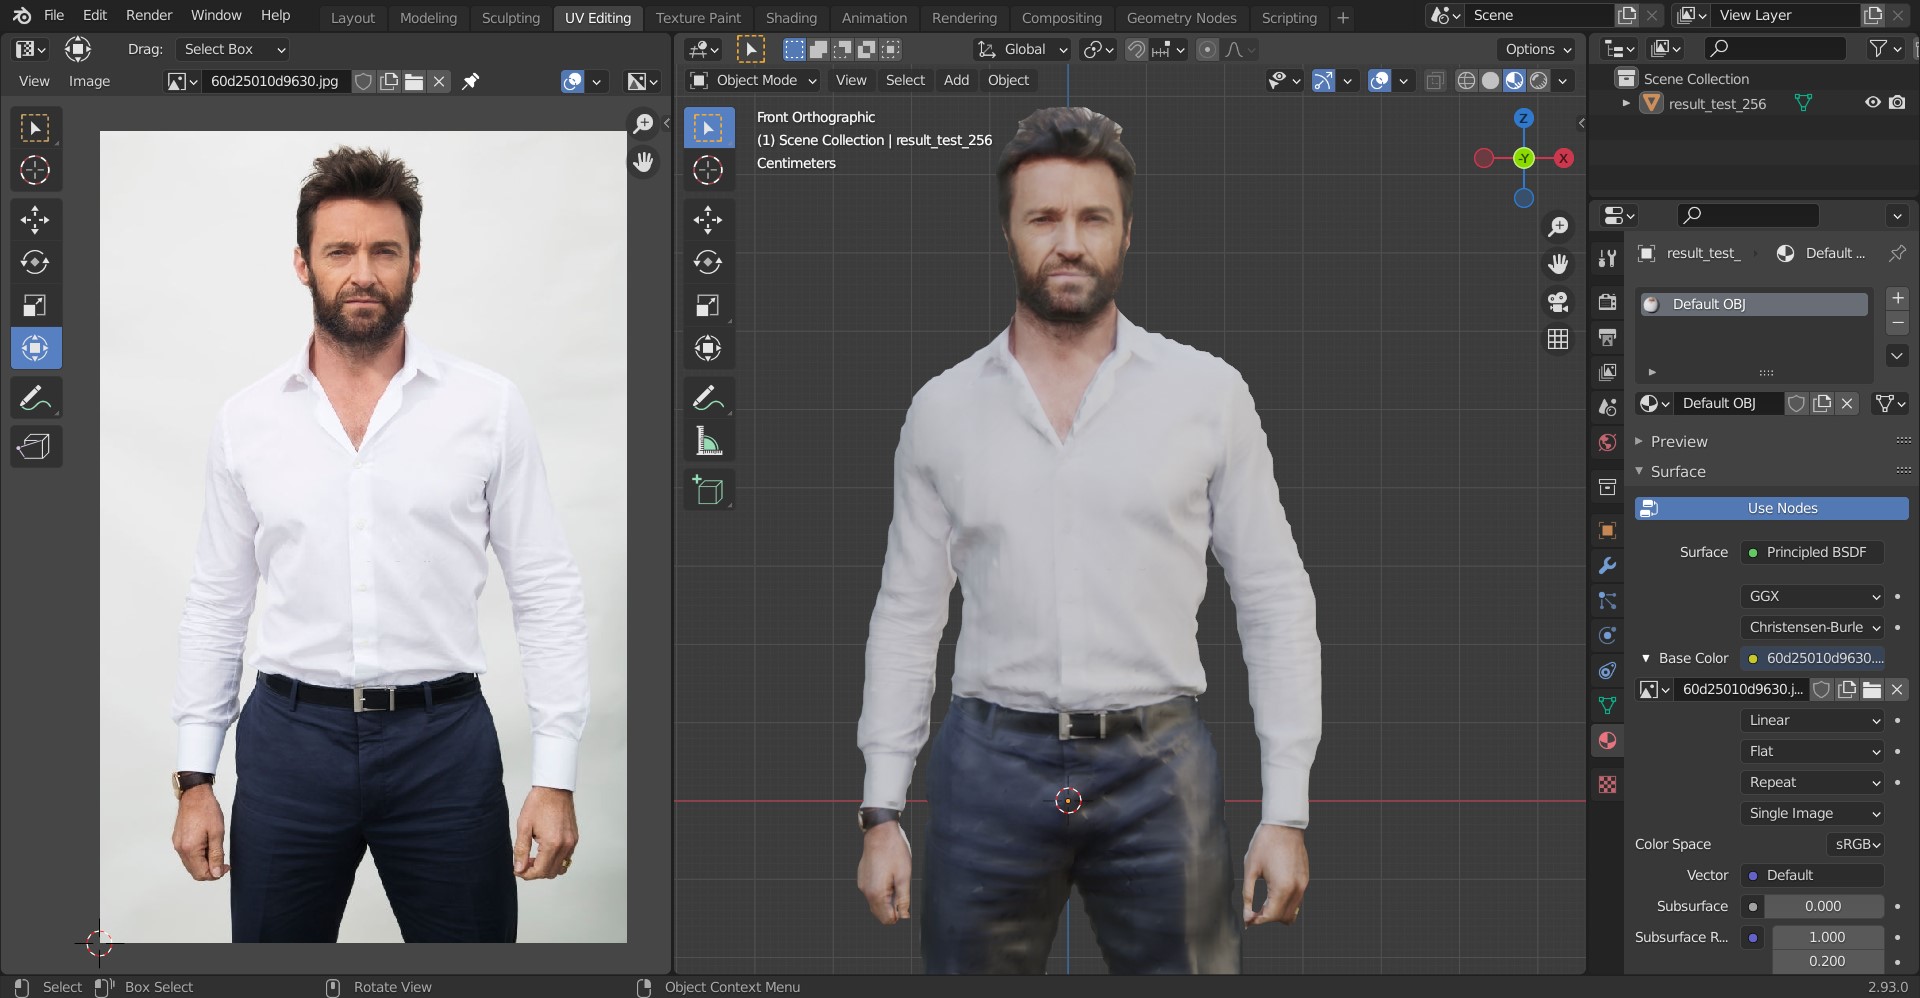Click the open image folder icon in UV editor header

[414, 81]
